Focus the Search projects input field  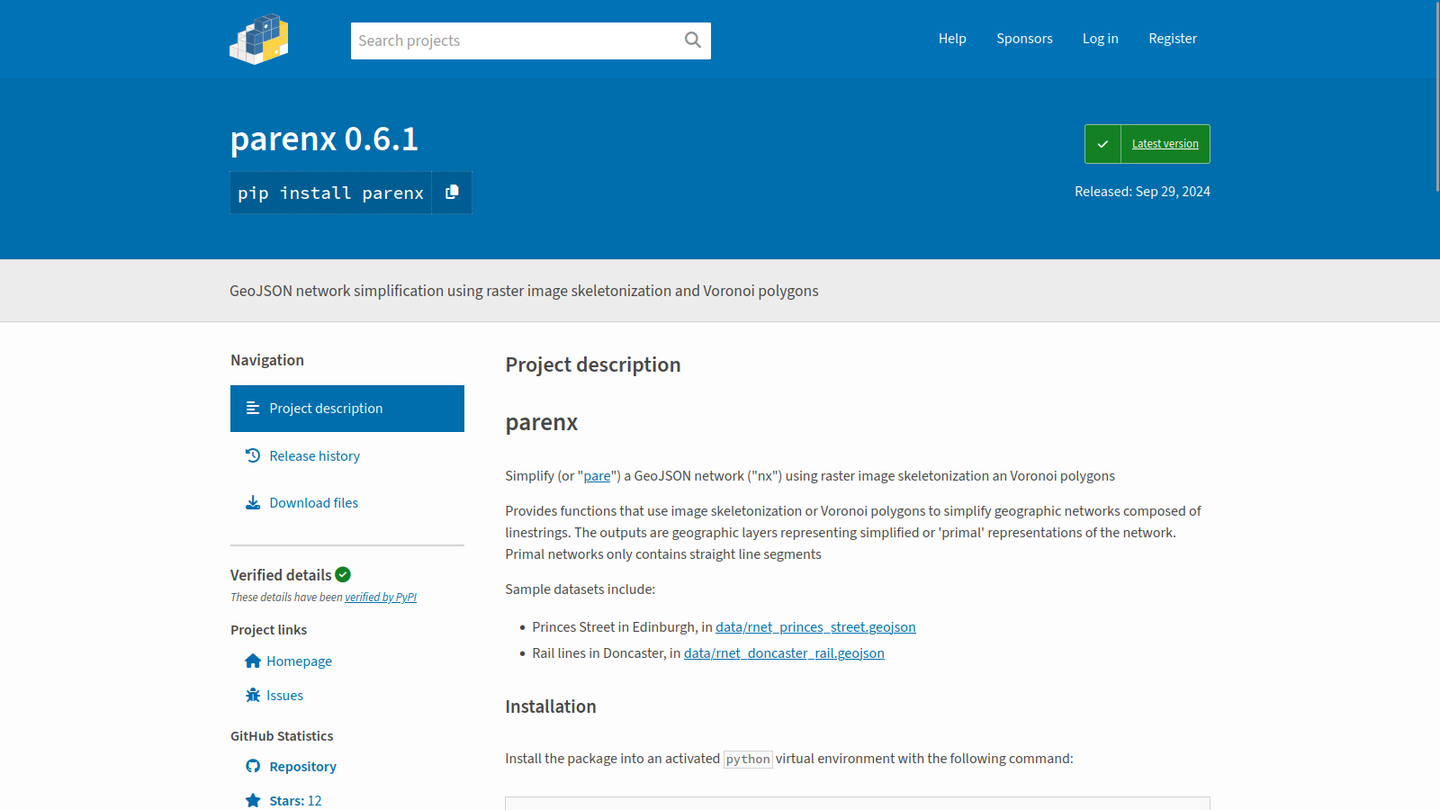pos(512,41)
